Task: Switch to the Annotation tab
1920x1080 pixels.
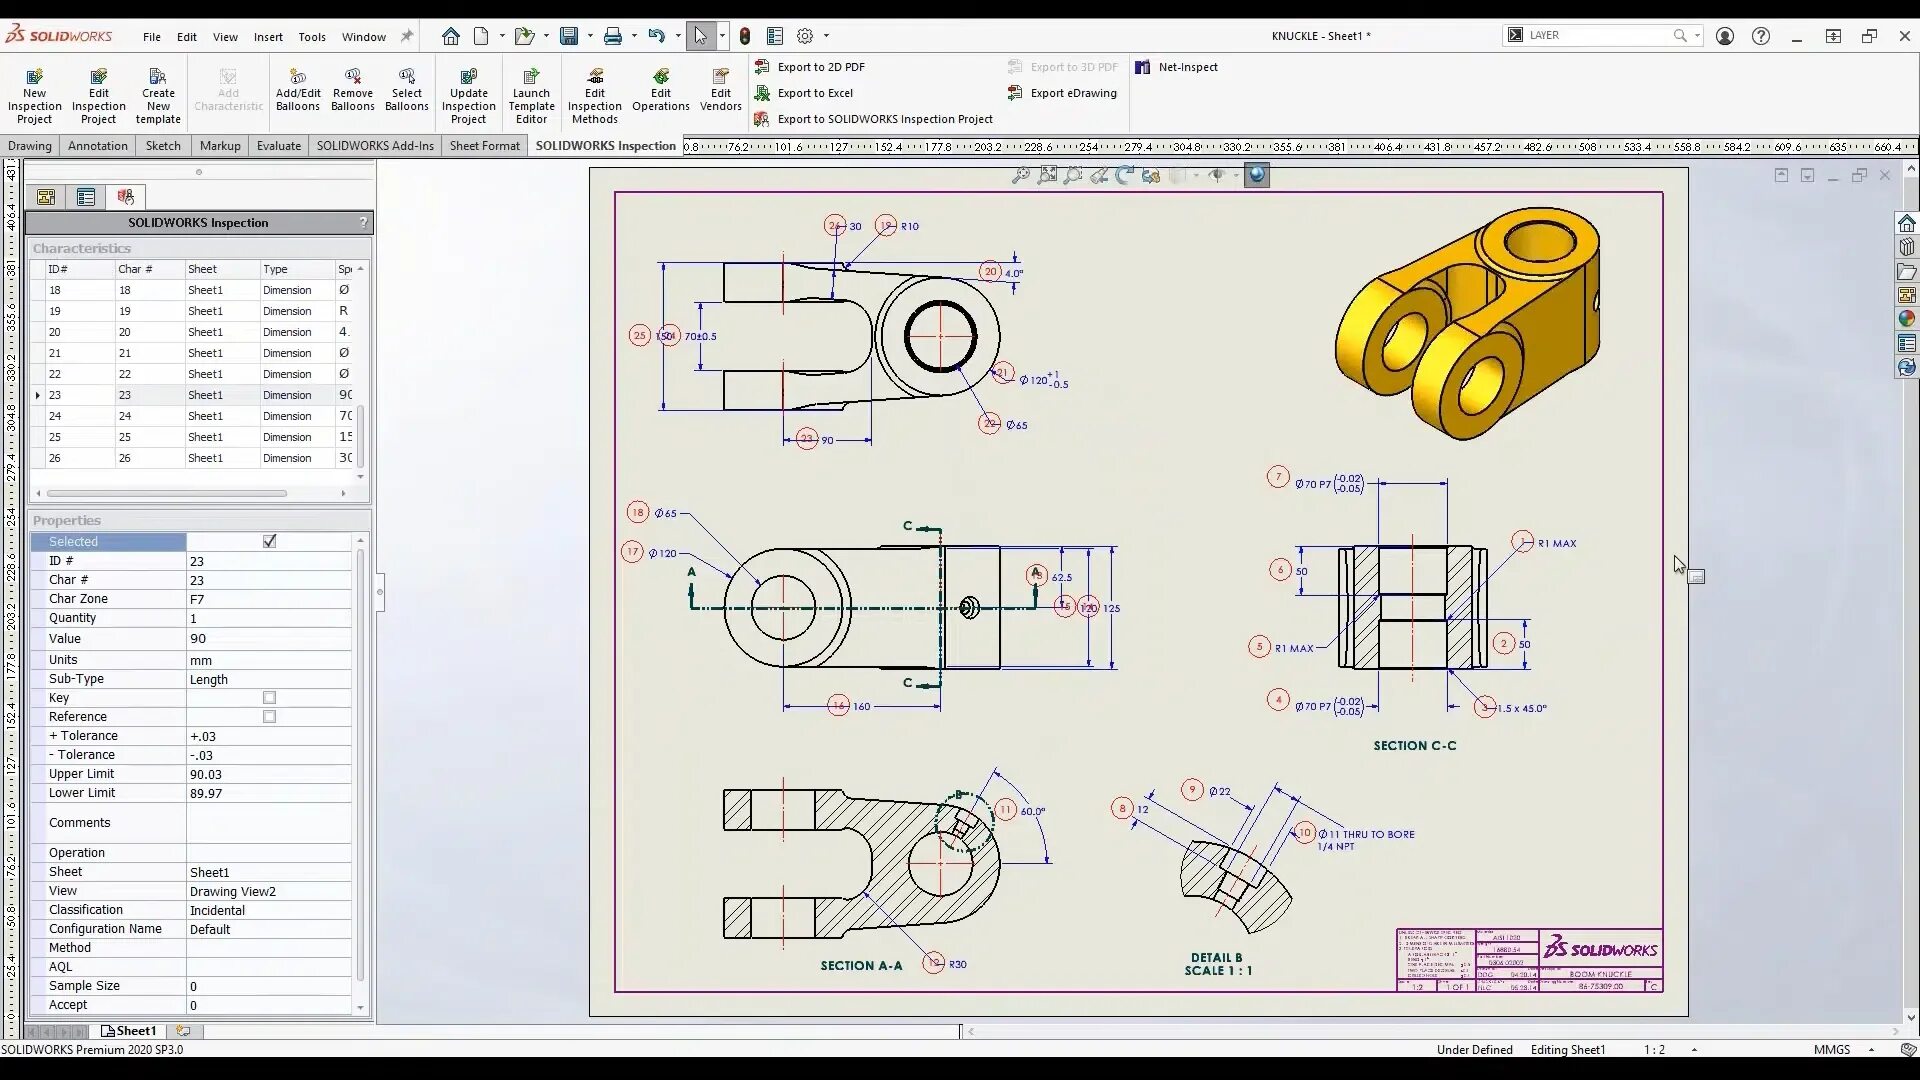Action: (97, 146)
